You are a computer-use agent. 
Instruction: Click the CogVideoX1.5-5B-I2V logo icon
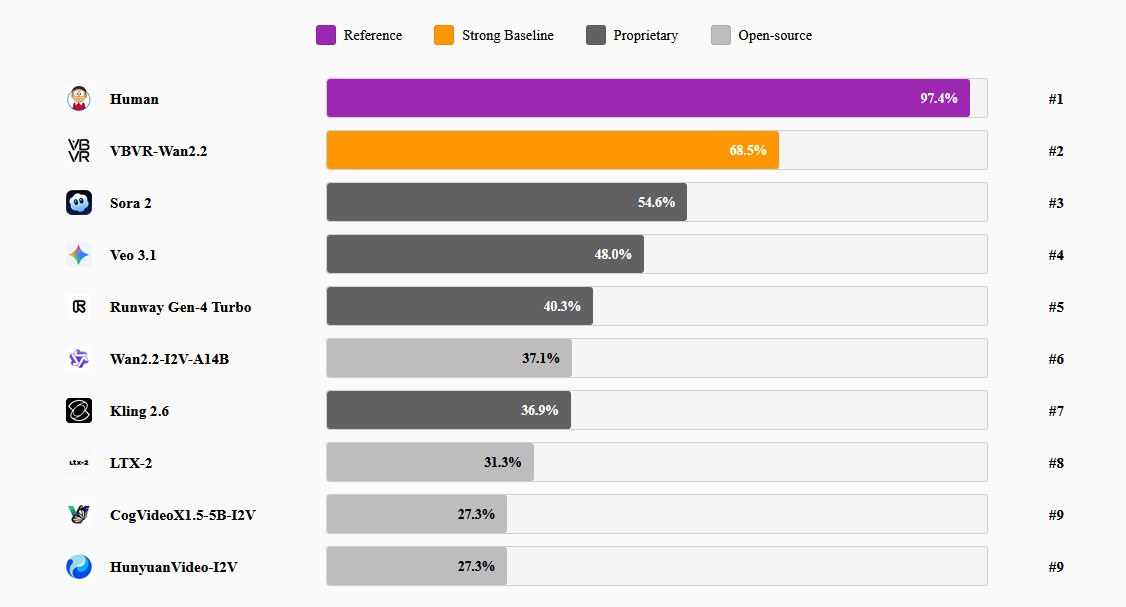[x=79, y=515]
